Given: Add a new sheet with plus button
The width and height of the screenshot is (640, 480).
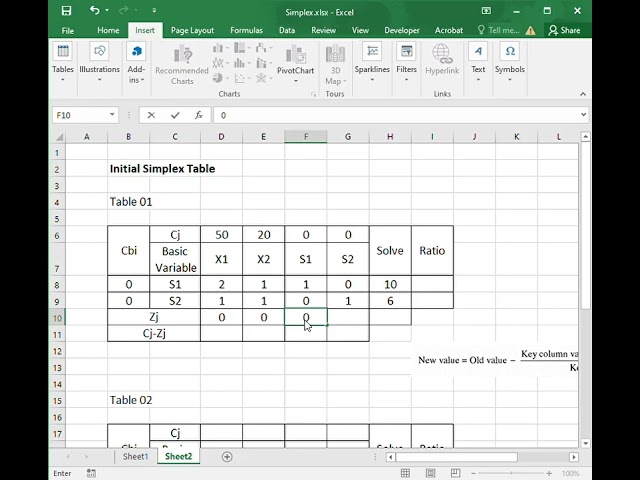Looking at the screenshot, I should click(x=227, y=457).
